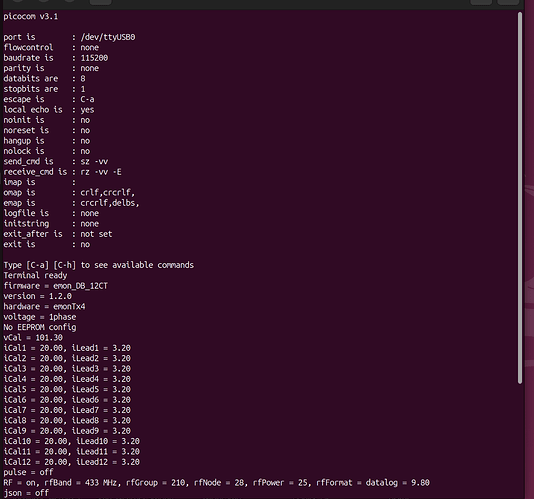Click the 'Terminal ready' line
The image size is (534, 499).
(x=35, y=275)
